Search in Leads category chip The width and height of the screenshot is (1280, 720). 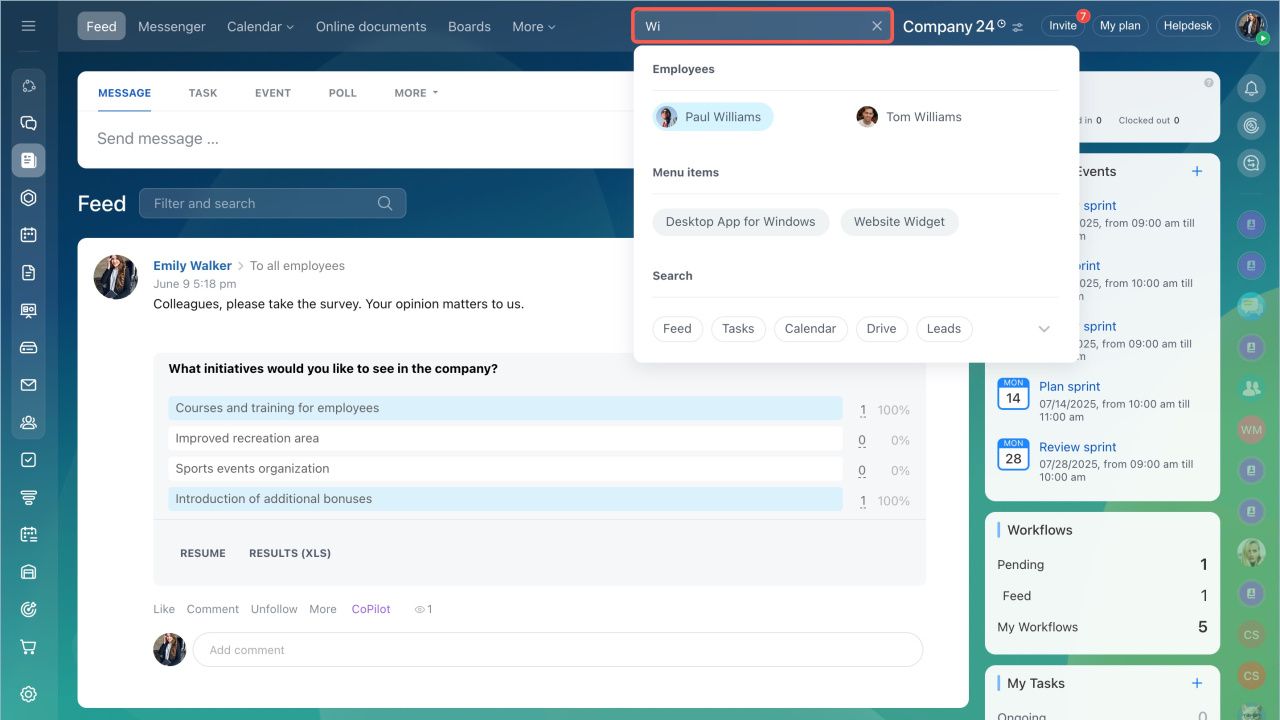tap(944, 329)
